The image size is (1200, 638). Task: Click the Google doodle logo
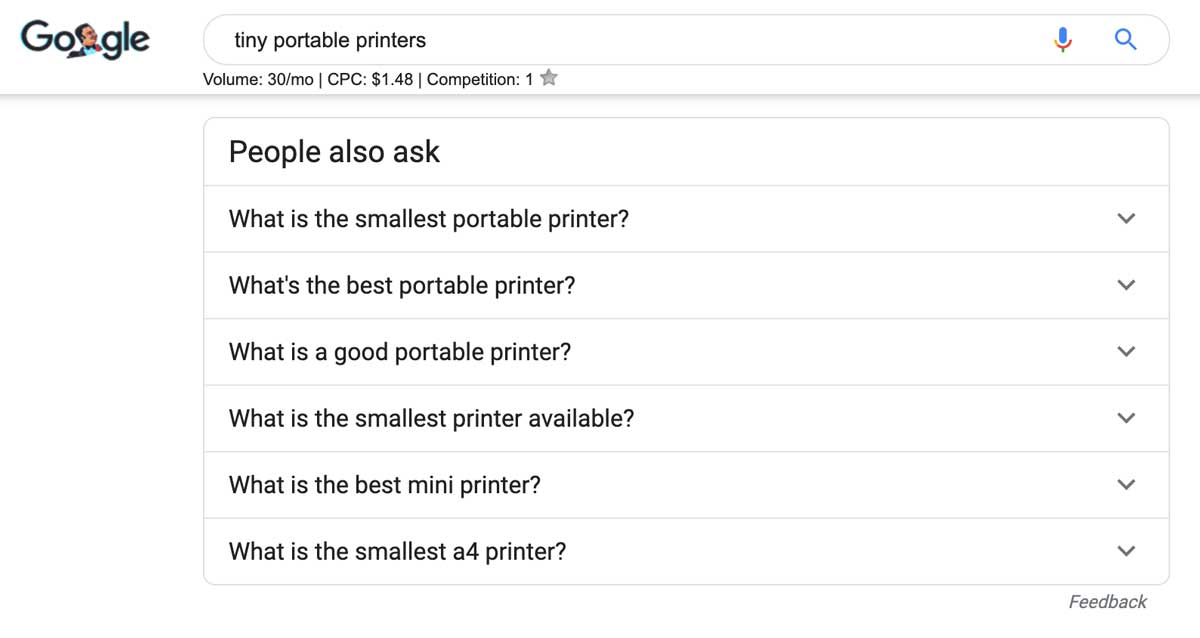click(x=85, y=40)
